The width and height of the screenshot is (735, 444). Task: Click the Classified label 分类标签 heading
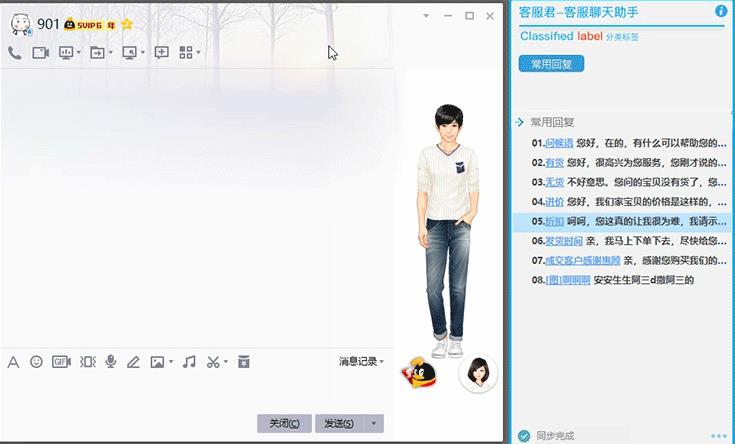pyautogui.click(x=579, y=36)
